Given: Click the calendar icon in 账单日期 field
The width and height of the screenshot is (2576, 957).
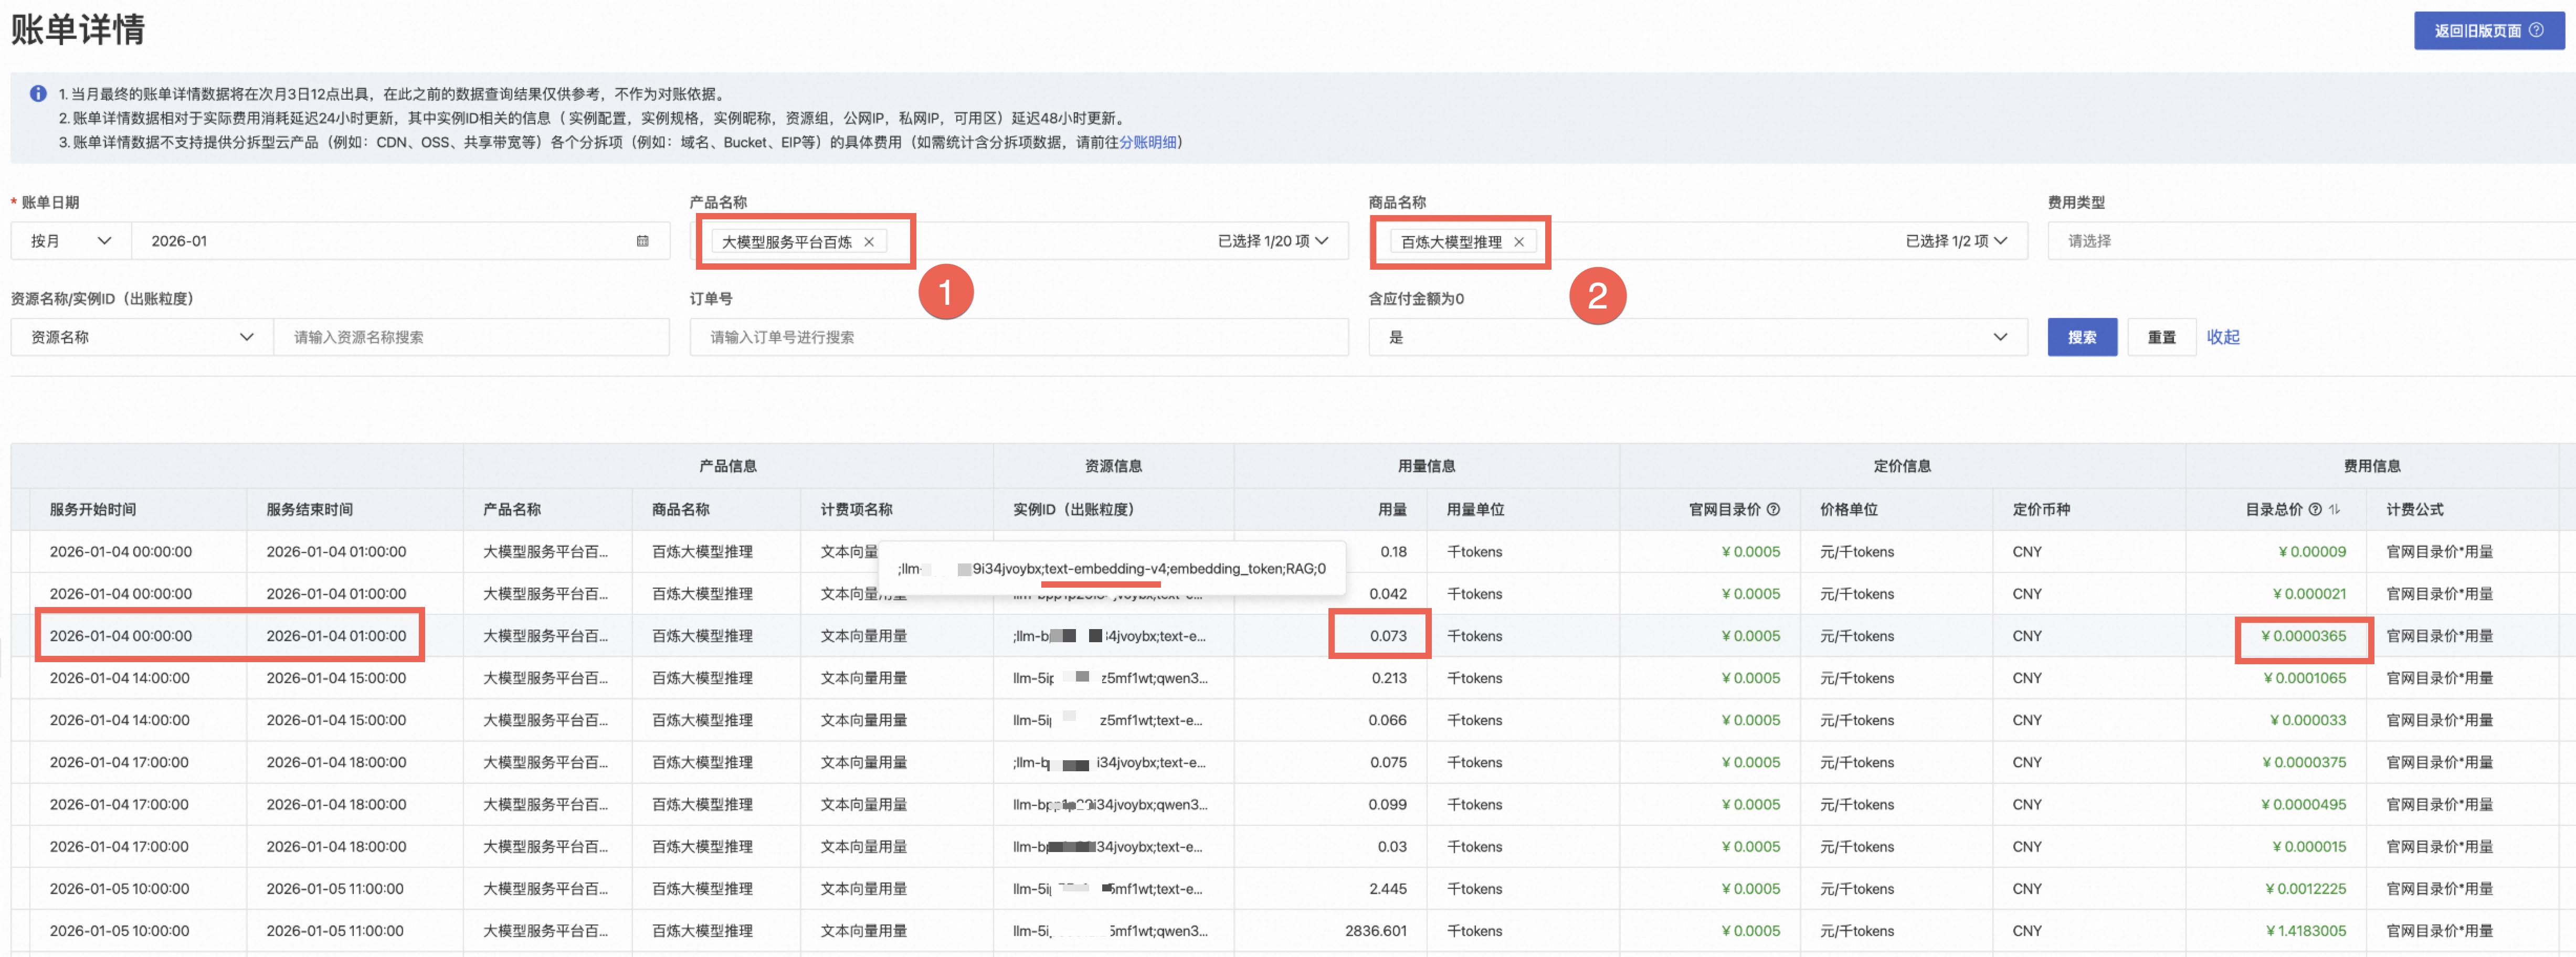Looking at the screenshot, I should click(x=642, y=241).
